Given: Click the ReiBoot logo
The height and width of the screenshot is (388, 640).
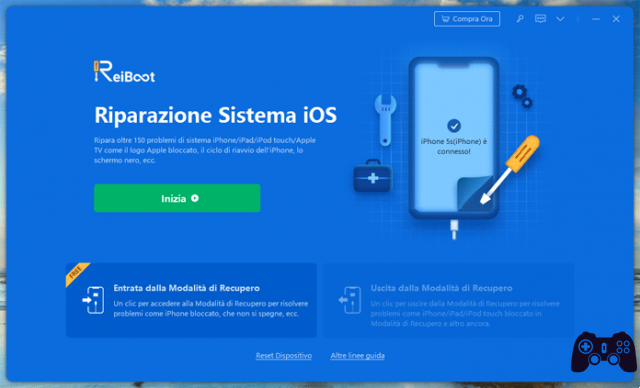Looking at the screenshot, I should point(124,72).
